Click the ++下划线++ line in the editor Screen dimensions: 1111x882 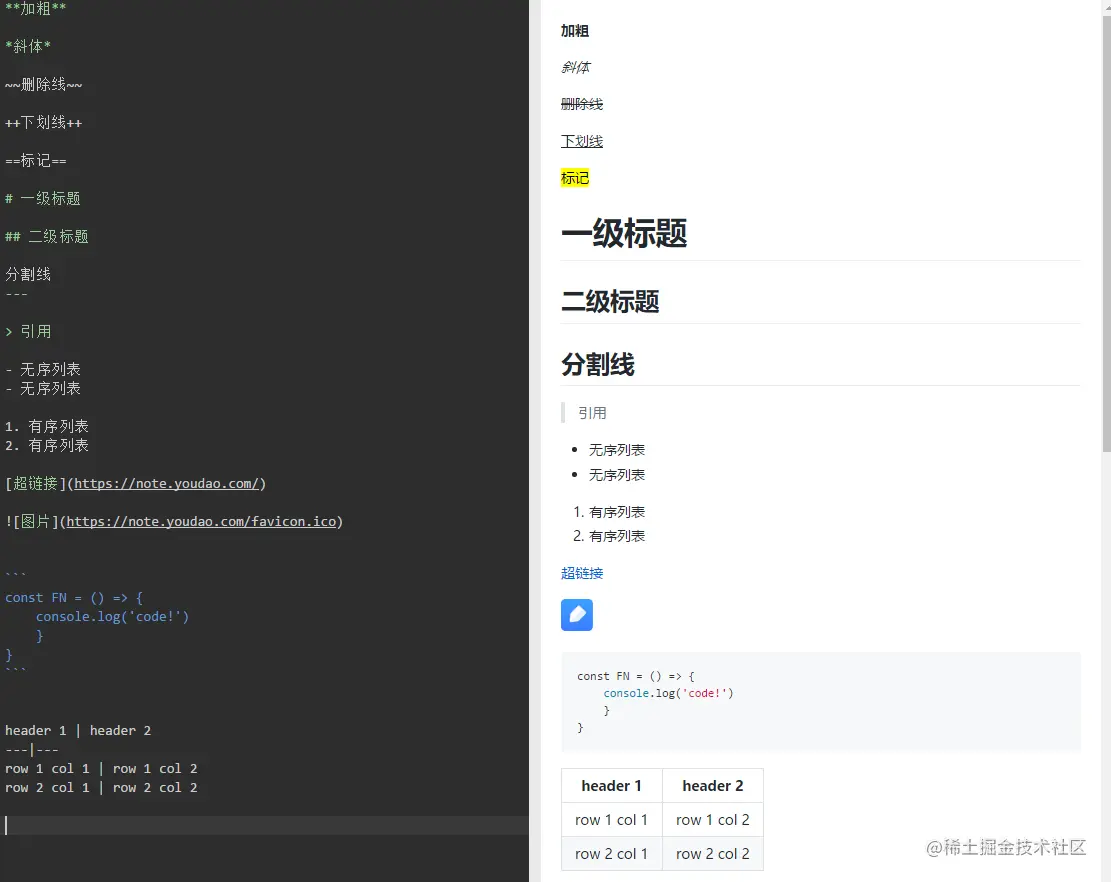[43, 123]
